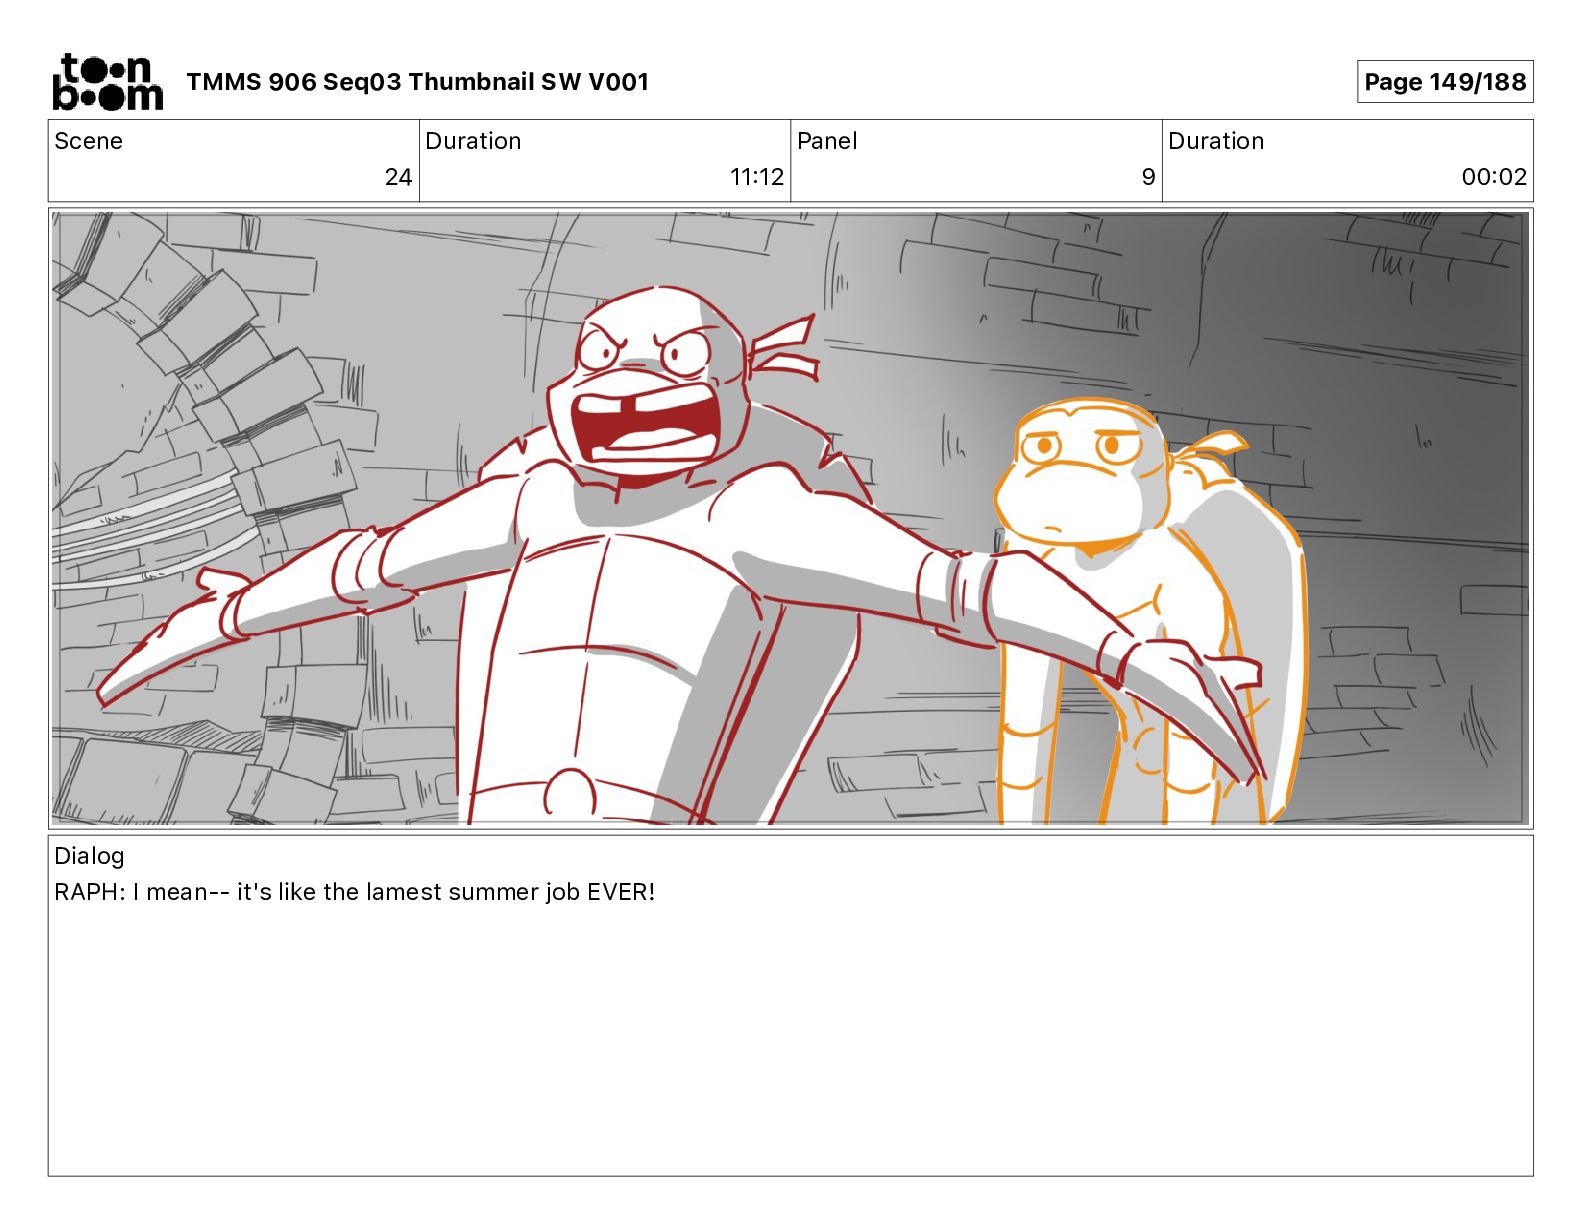
Task: Select the title 'TMMS 906 Seq03 Thumbnail SW V001'
Action: point(417,82)
